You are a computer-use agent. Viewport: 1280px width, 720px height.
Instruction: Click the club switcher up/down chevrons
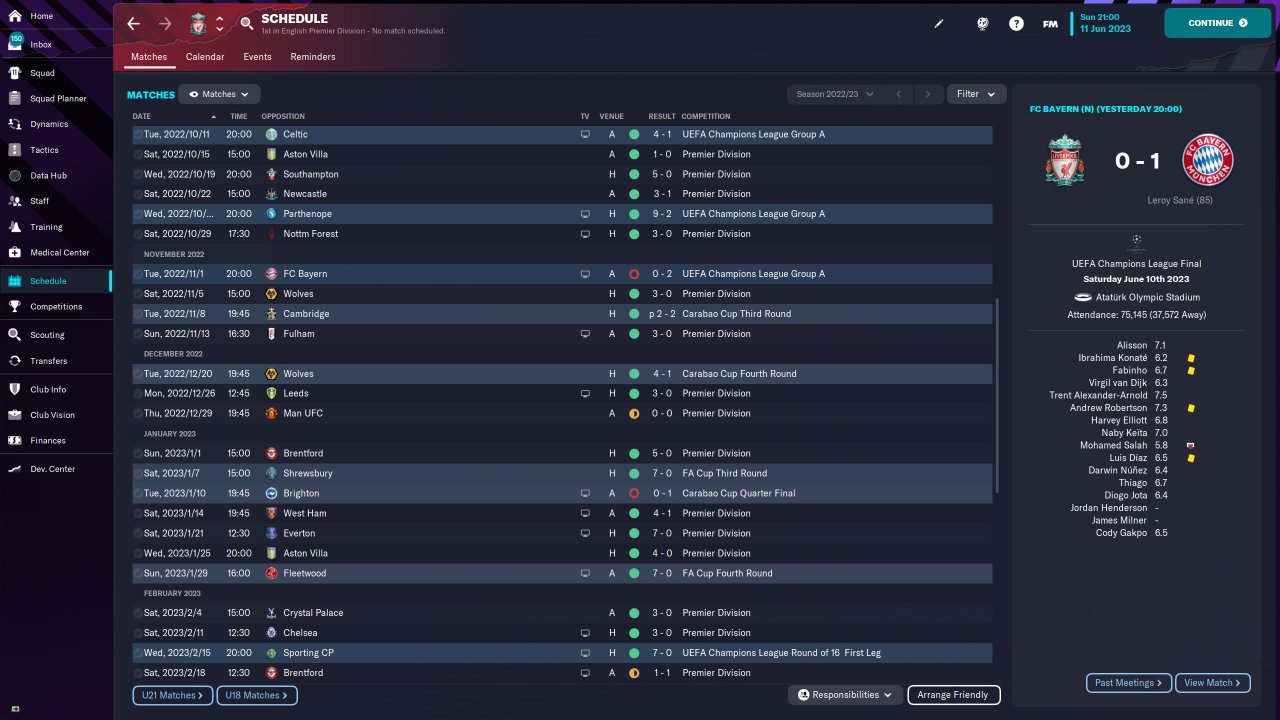tap(220, 23)
